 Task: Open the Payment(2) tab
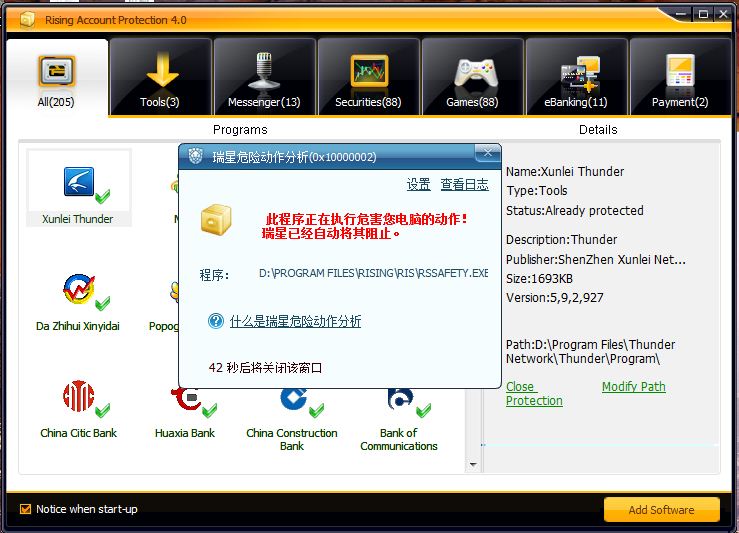tap(680, 78)
